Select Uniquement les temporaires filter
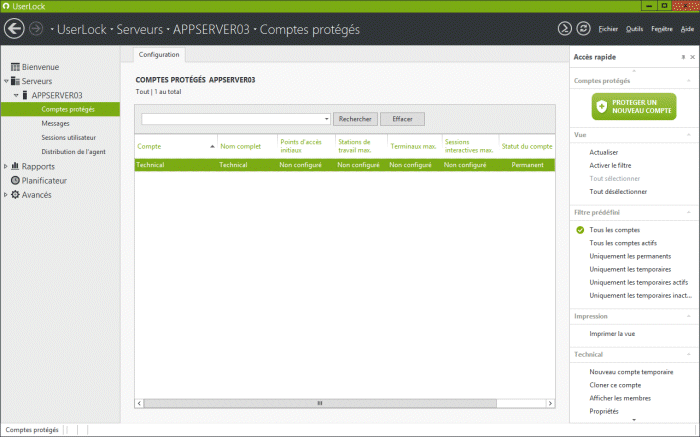The width and height of the screenshot is (700, 437). click(x=630, y=269)
